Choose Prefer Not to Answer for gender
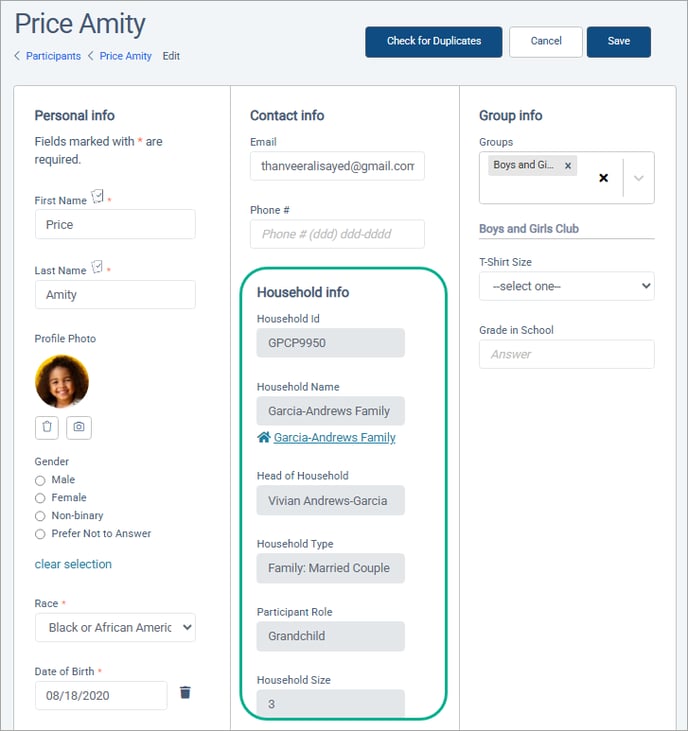 (40, 534)
